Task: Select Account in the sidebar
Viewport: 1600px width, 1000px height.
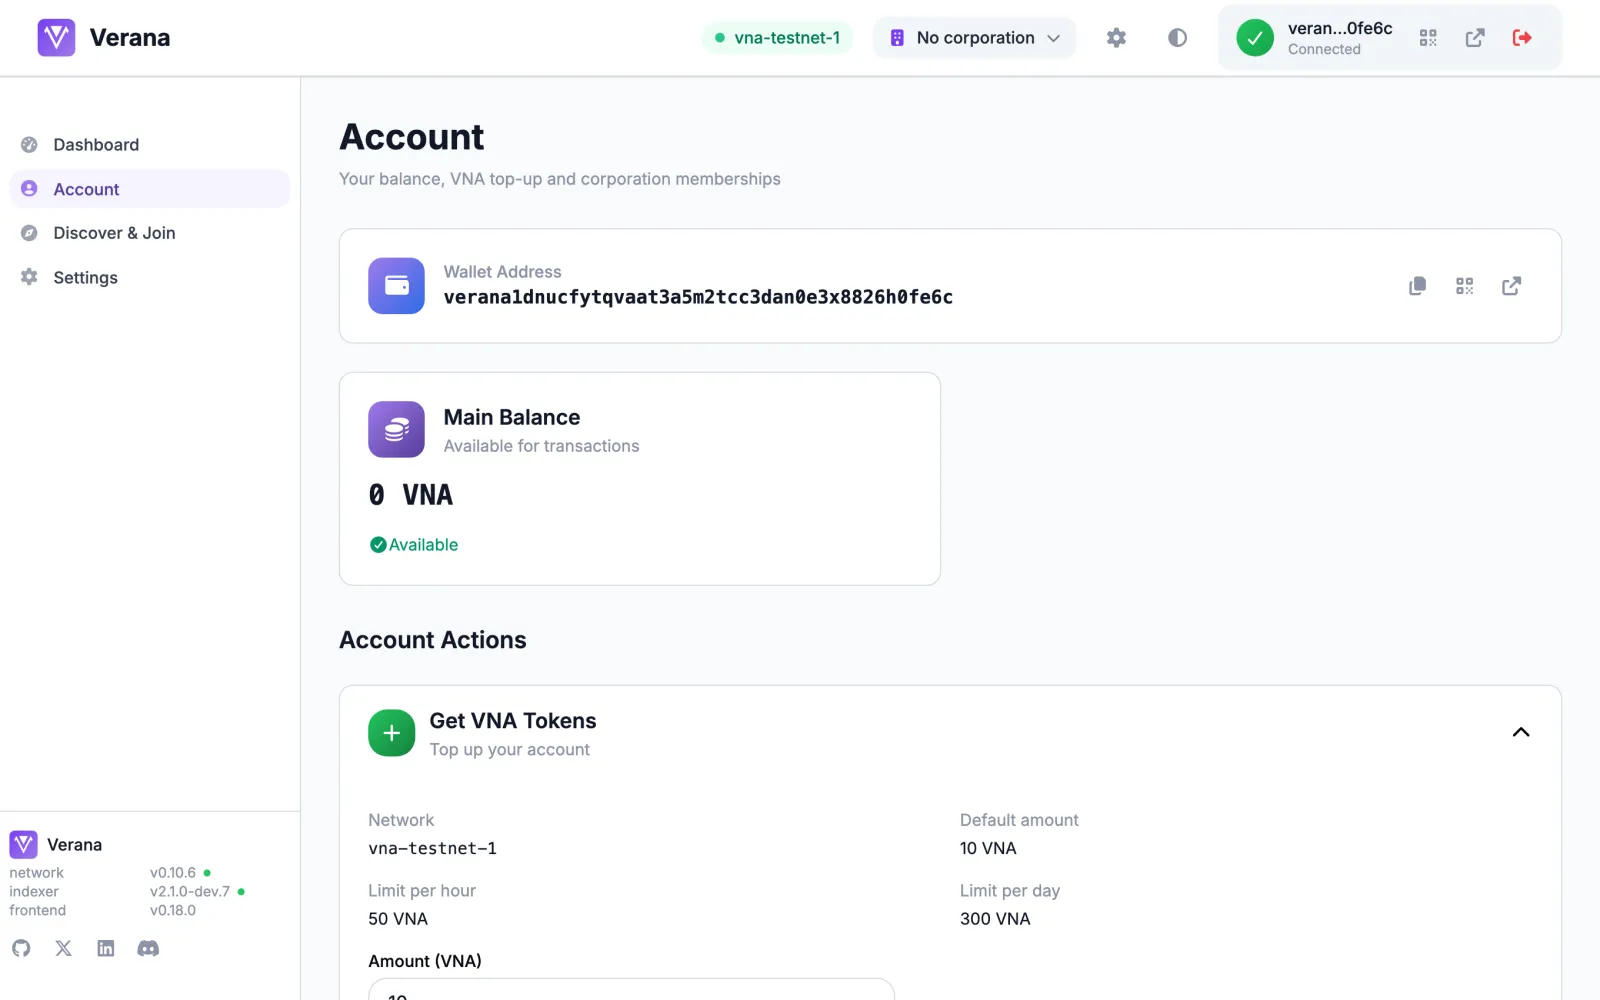Action: pyautogui.click(x=149, y=189)
